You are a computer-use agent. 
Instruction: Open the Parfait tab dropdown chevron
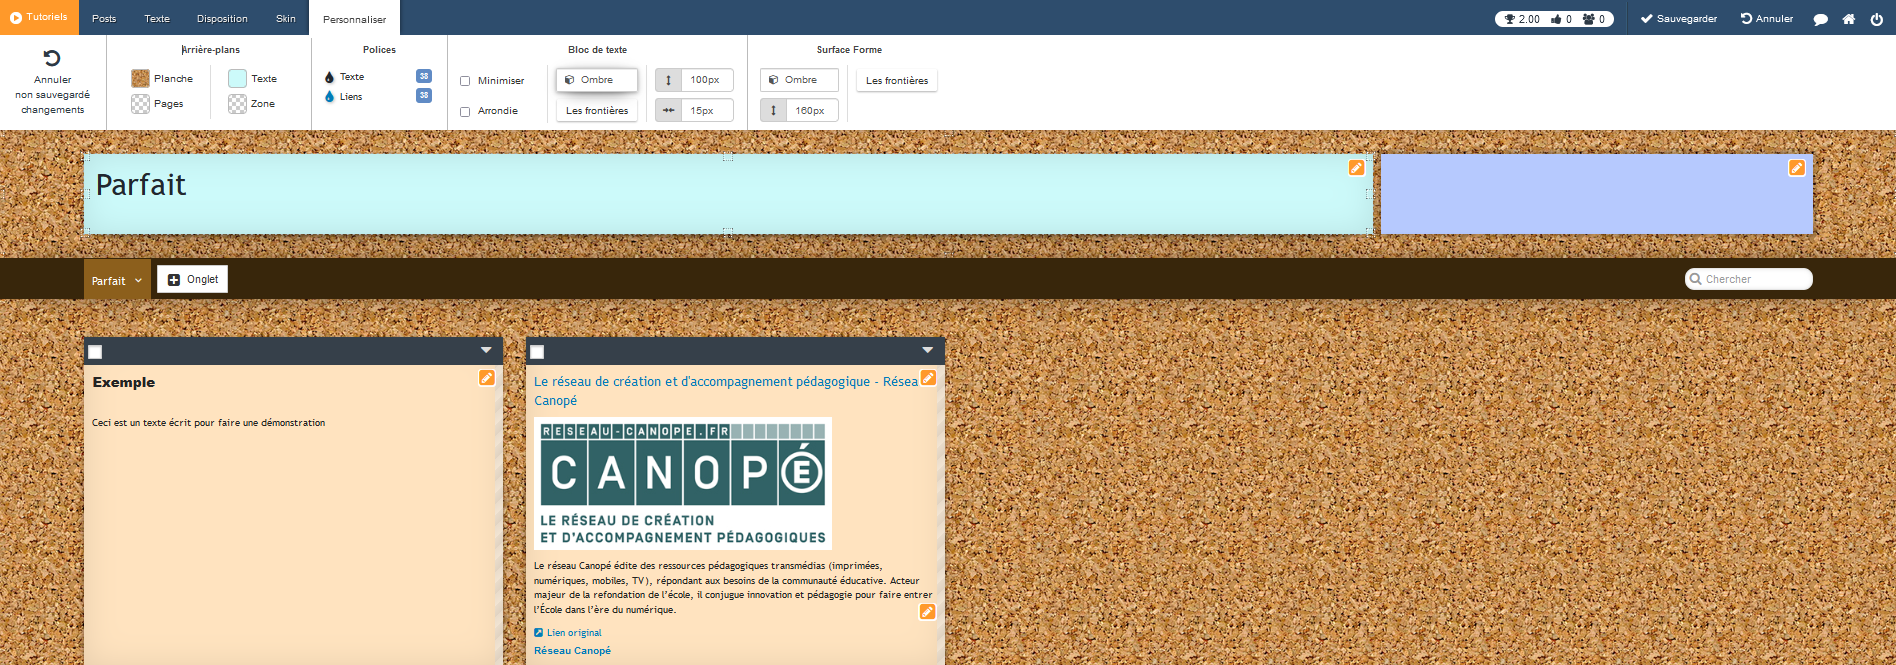pos(138,281)
